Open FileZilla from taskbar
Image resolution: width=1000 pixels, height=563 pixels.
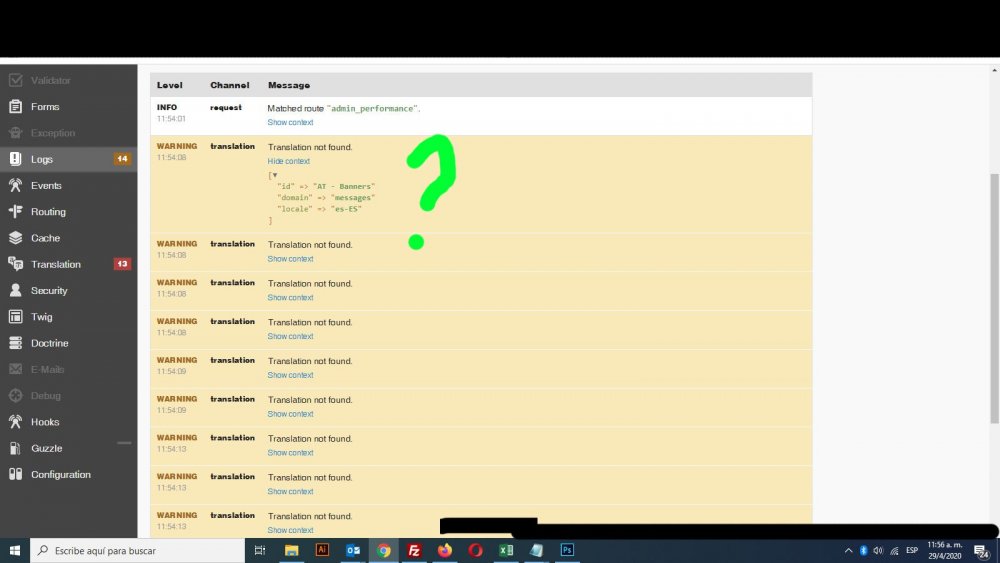pyautogui.click(x=414, y=550)
